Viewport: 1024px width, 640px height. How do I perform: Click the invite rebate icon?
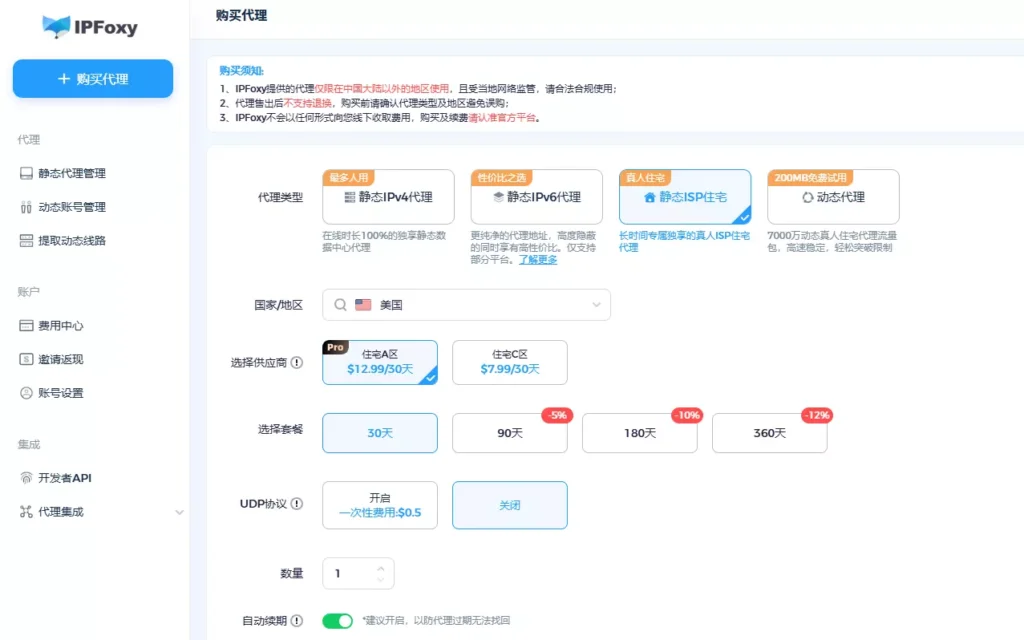click(x=27, y=360)
